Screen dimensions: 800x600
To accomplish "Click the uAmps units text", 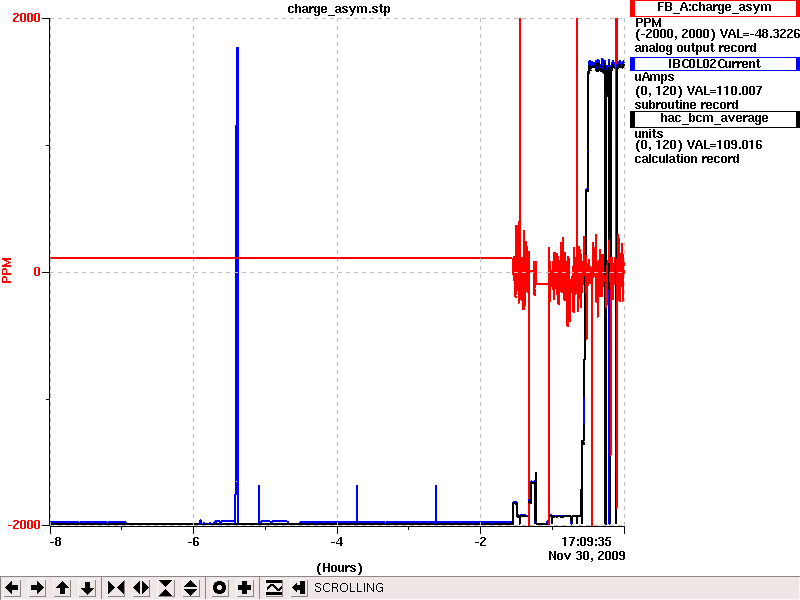I will coord(654,77).
